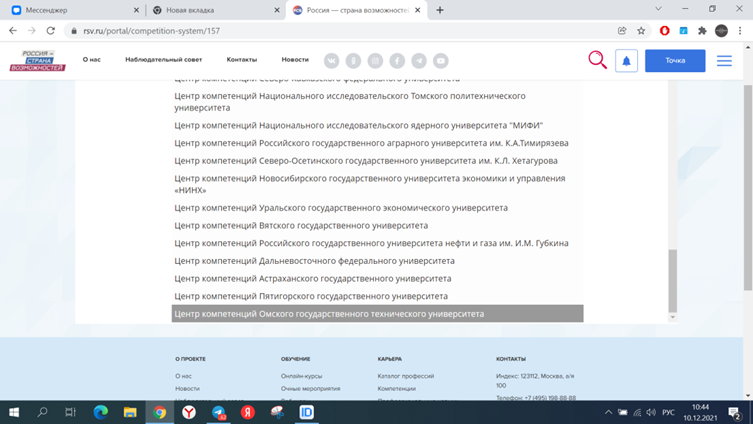Open notifications via the bell icon

point(626,61)
